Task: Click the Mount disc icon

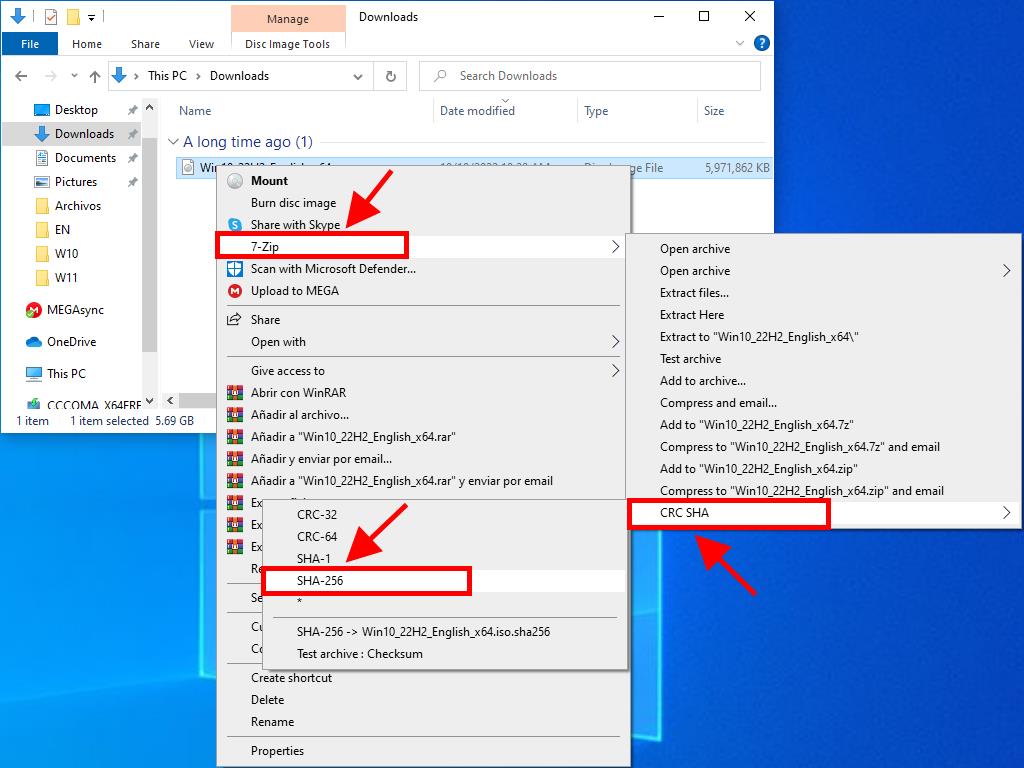Action: click(235, 181)
